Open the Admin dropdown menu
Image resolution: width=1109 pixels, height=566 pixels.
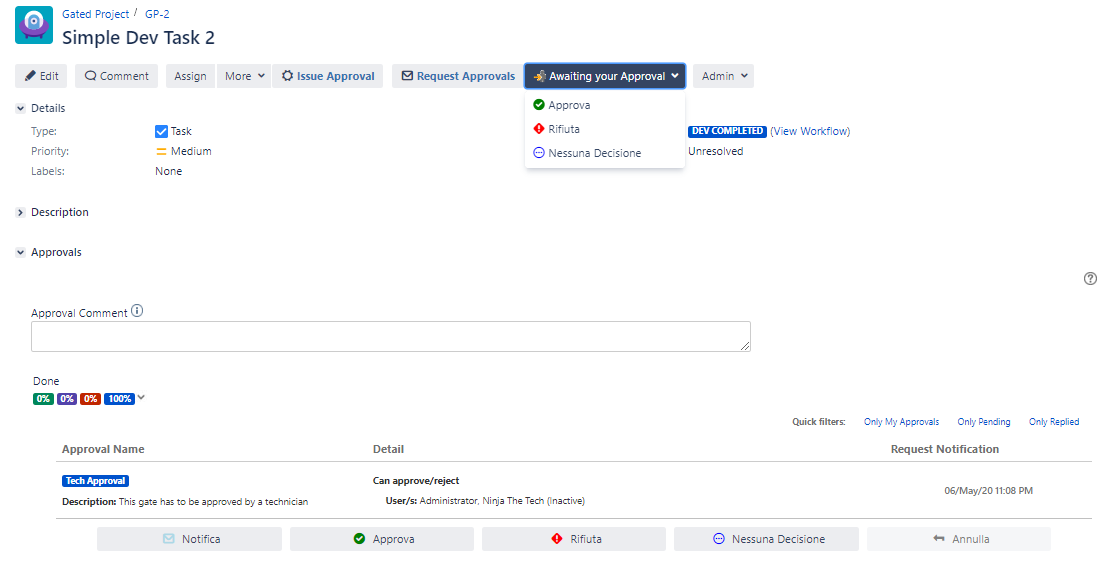[x=723, y=76]
